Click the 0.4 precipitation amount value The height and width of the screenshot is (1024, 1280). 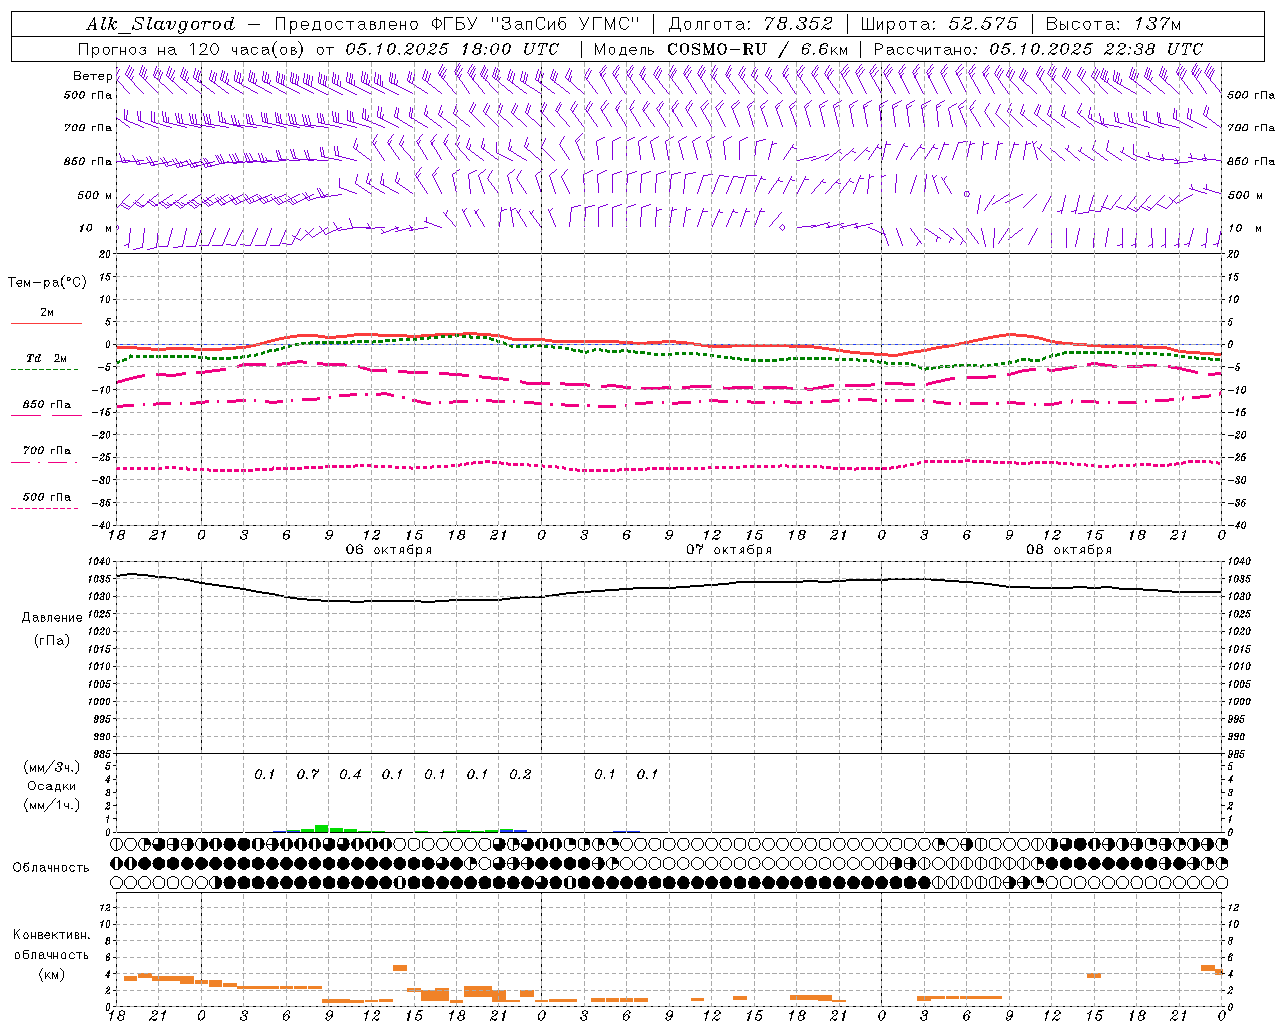350,775
